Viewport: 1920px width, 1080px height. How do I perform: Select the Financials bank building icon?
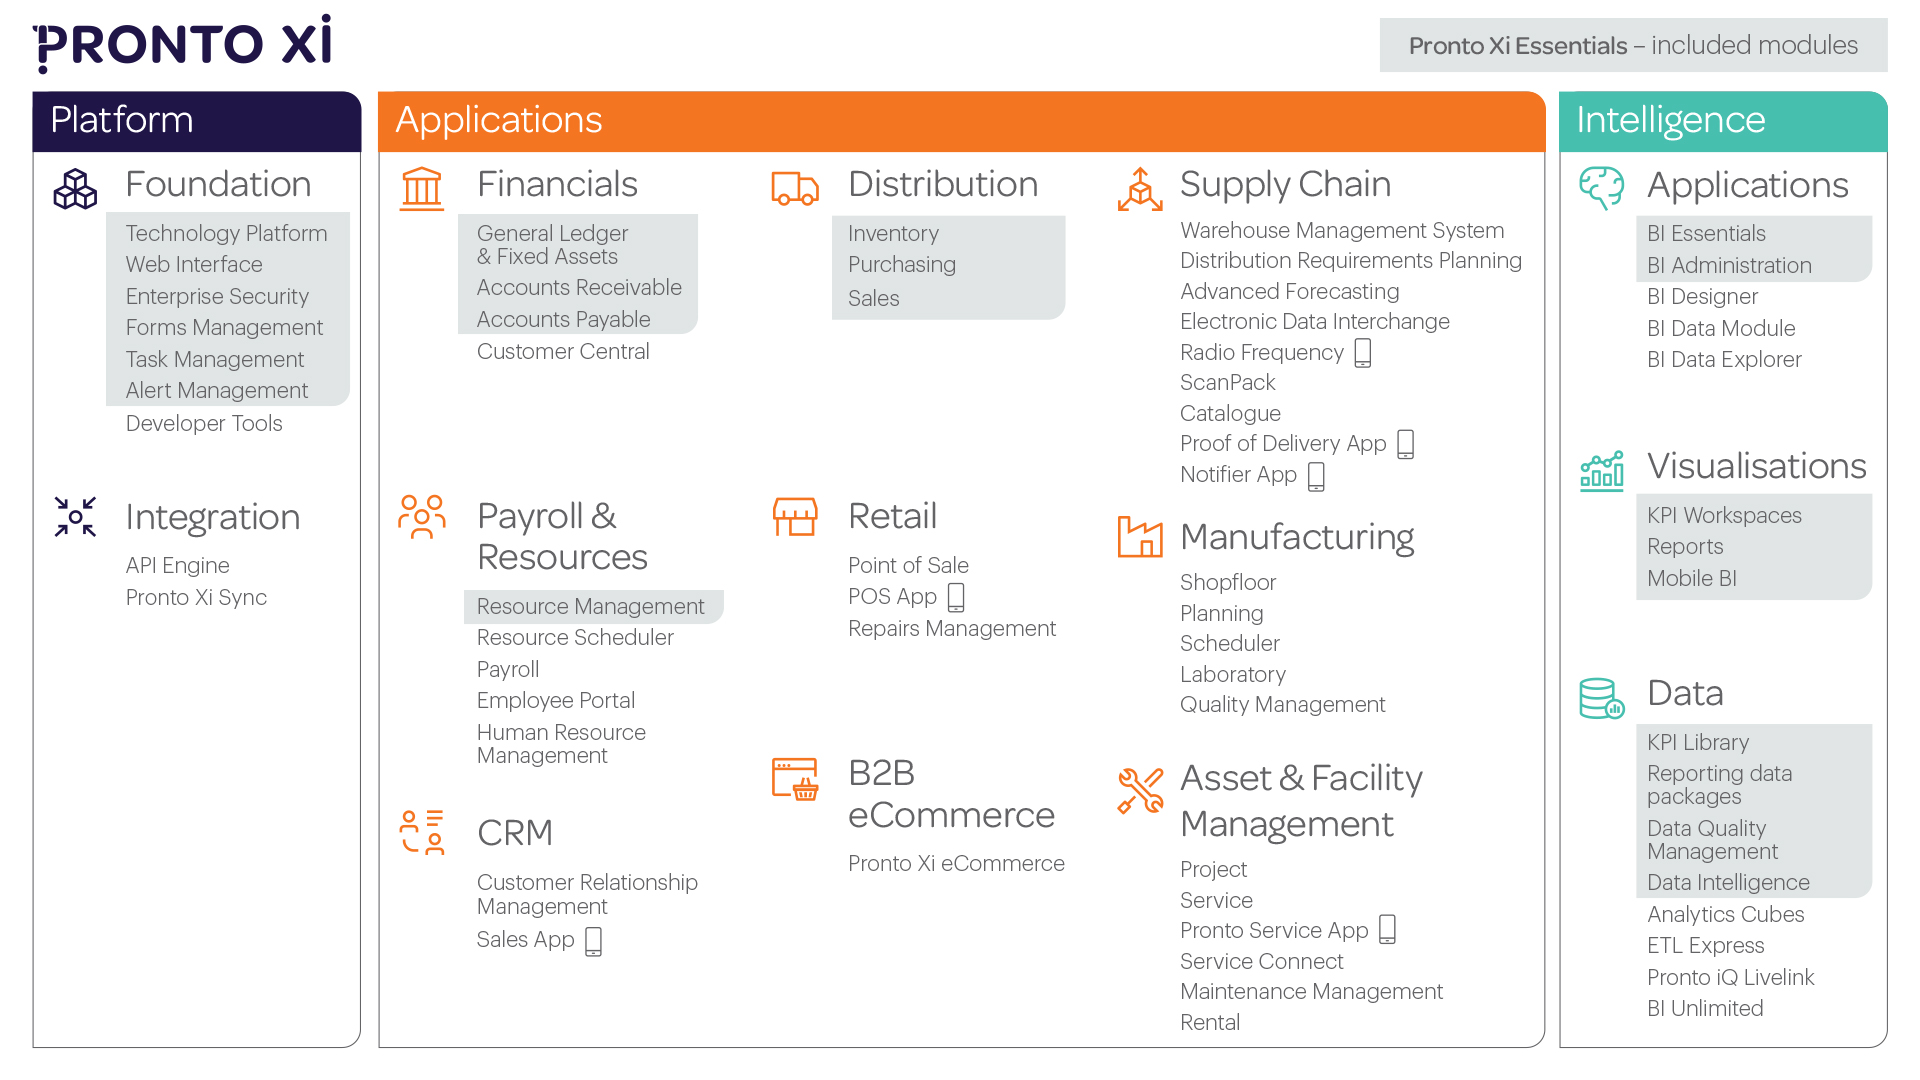pos(422,188)
